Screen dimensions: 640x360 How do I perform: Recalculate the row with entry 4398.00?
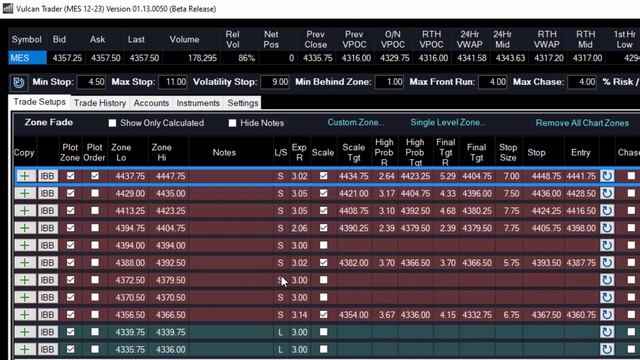click(607, 228)
